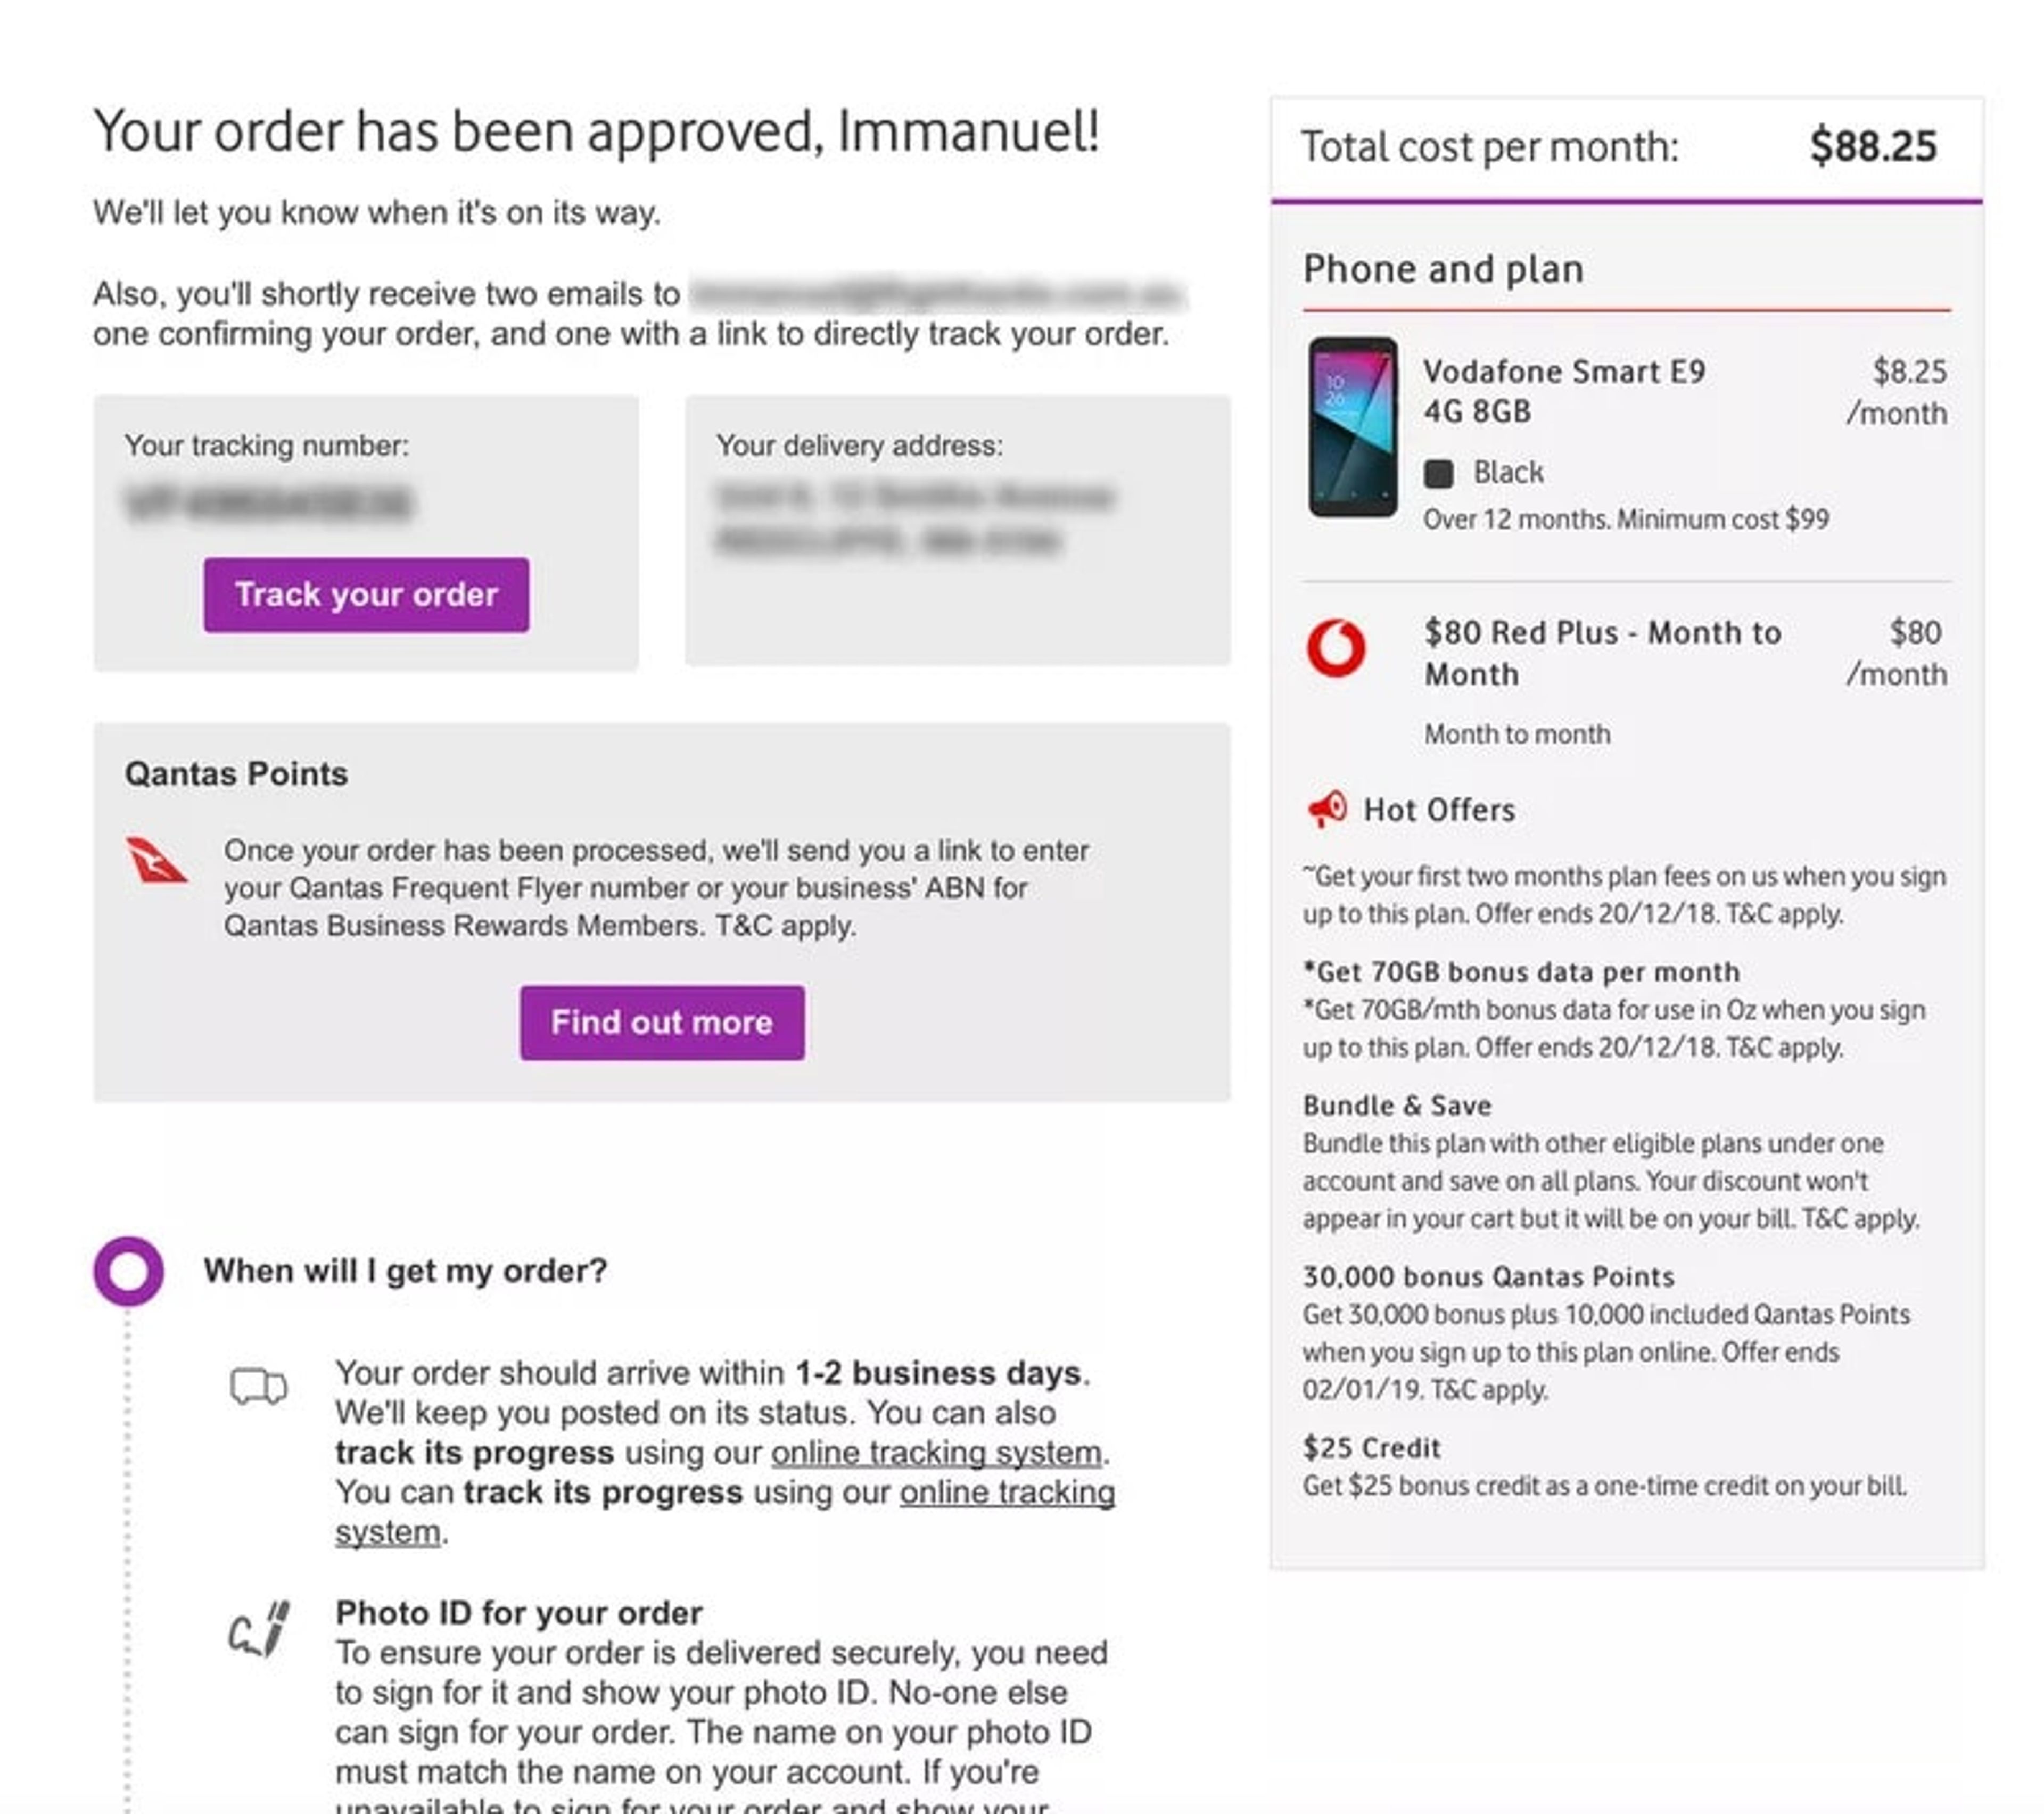Open the second online tracking system link
Image resolution: width=2044 pixels, height=1814 pixels.
(1006, 1492)
